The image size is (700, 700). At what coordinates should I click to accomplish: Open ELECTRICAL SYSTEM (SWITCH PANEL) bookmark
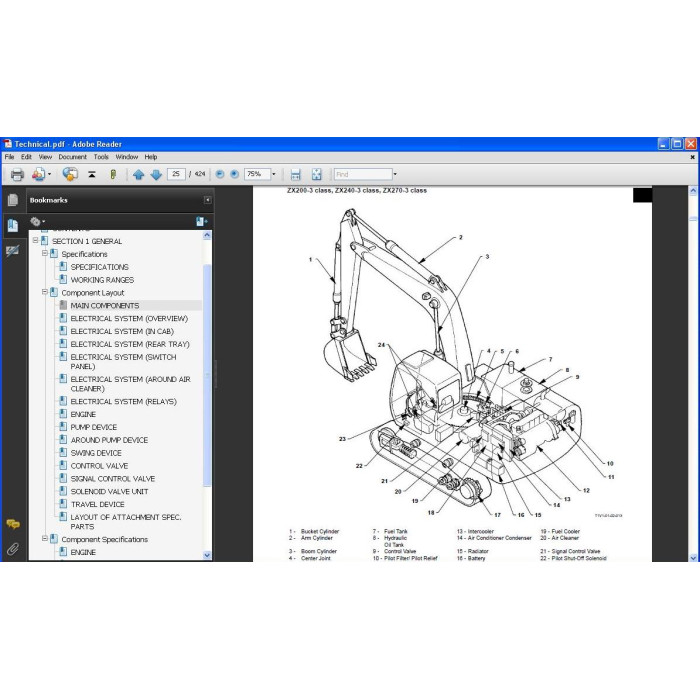(124, 362)
